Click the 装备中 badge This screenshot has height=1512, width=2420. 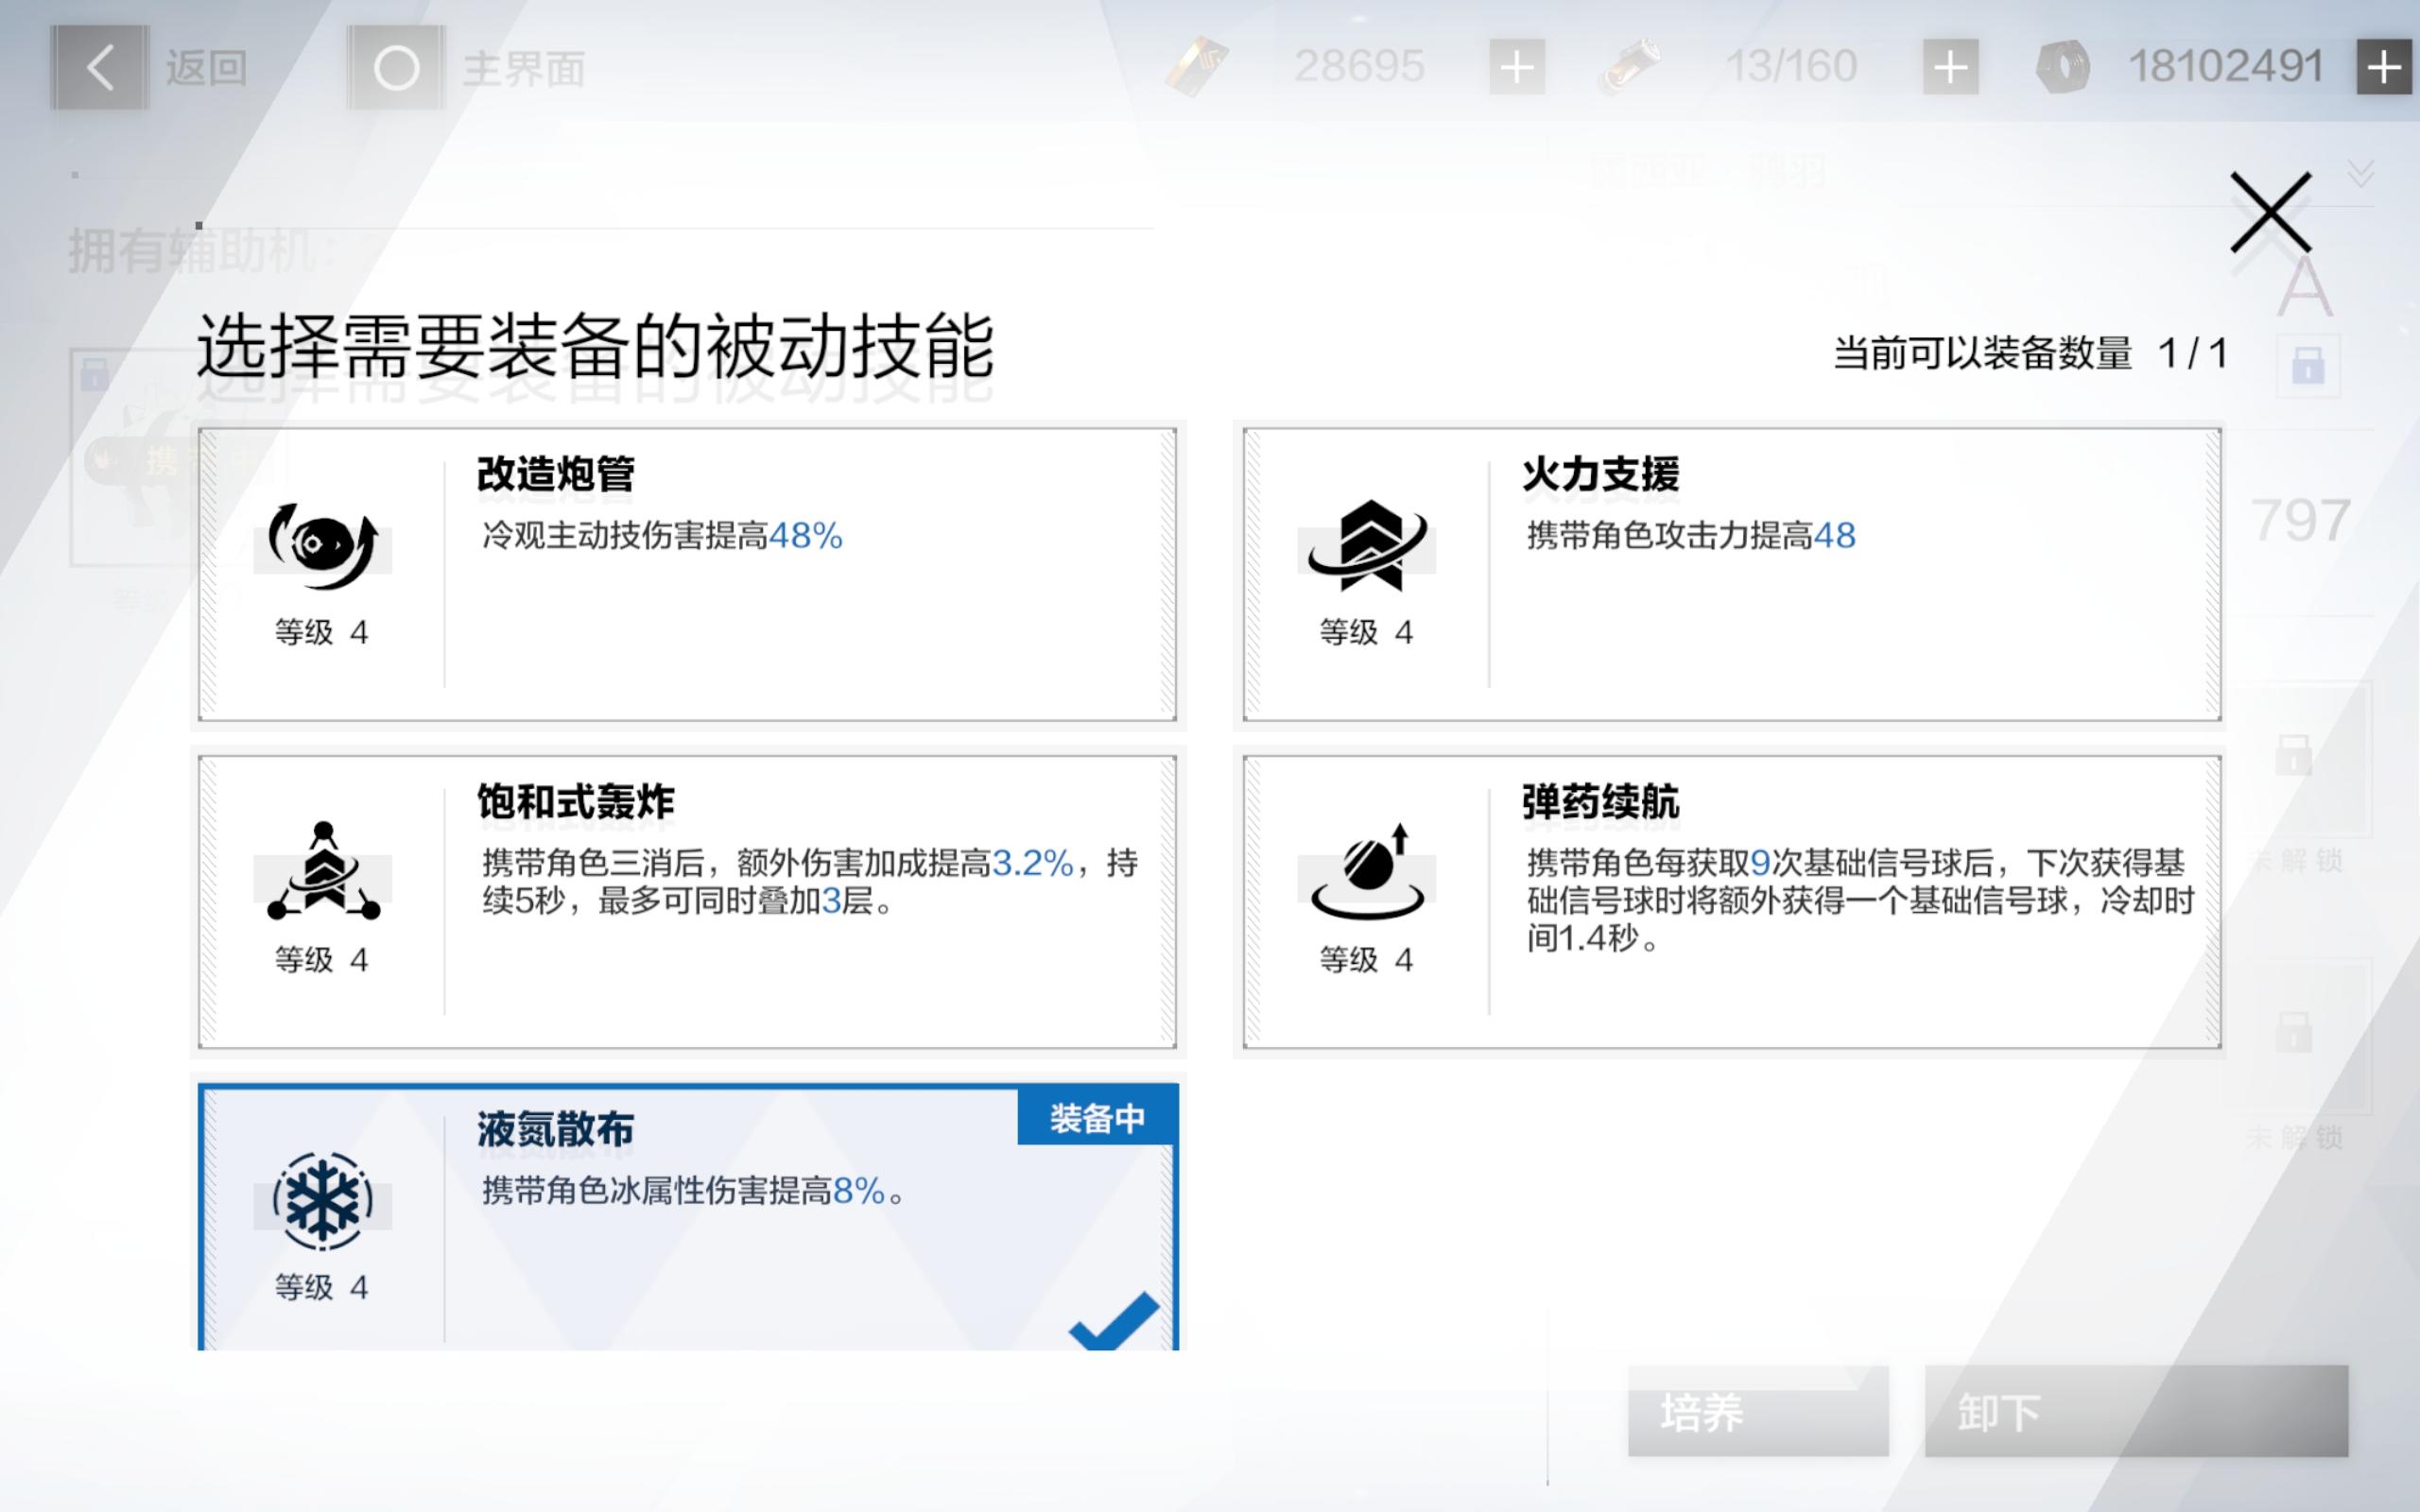pyautogui.click(x=1097, y=1118)
